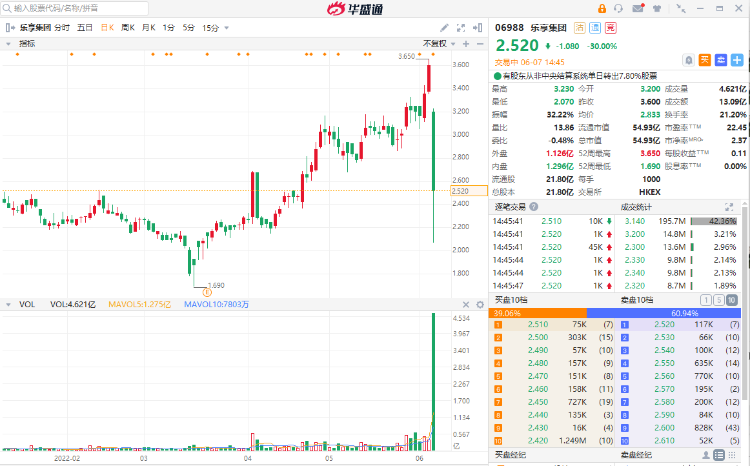750x466 pixels.
Task: Expand the trade statistics panel
Action: pyautogui.click(x=728, y=207)
